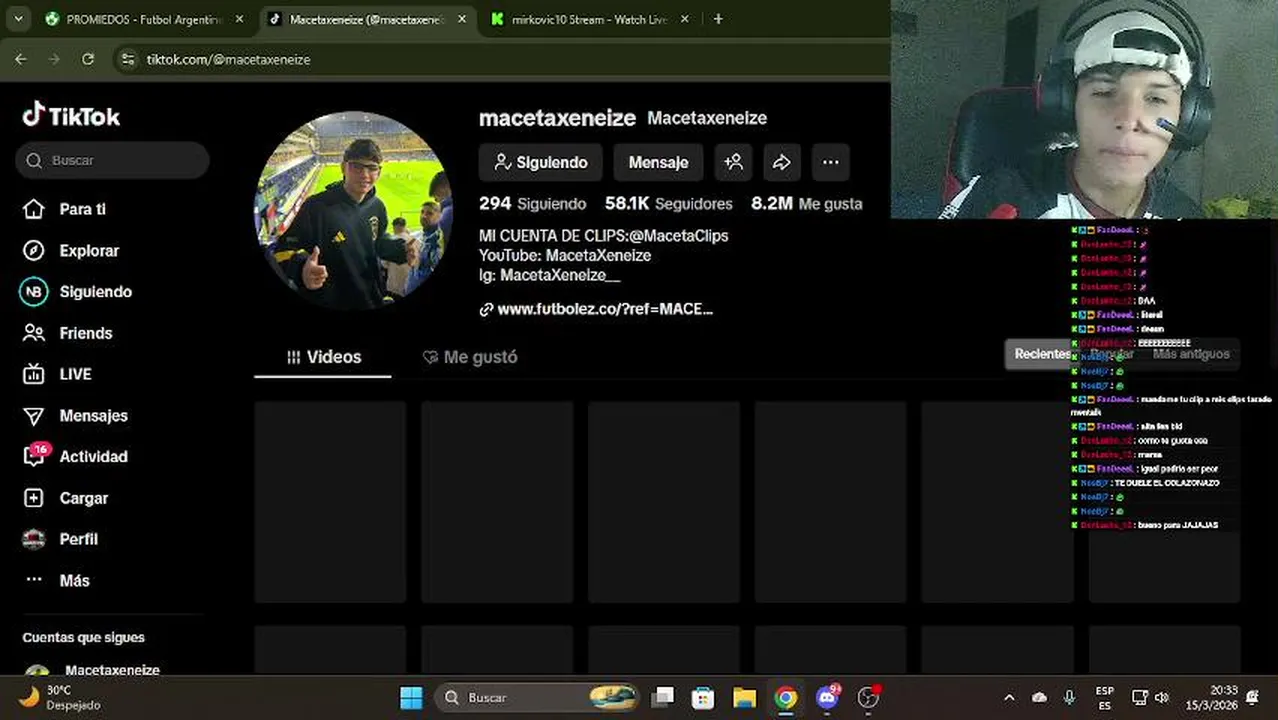Open Microsoft Store from taskbar
The height and width of the screenshot is (720, 1278).
[703, 697]
